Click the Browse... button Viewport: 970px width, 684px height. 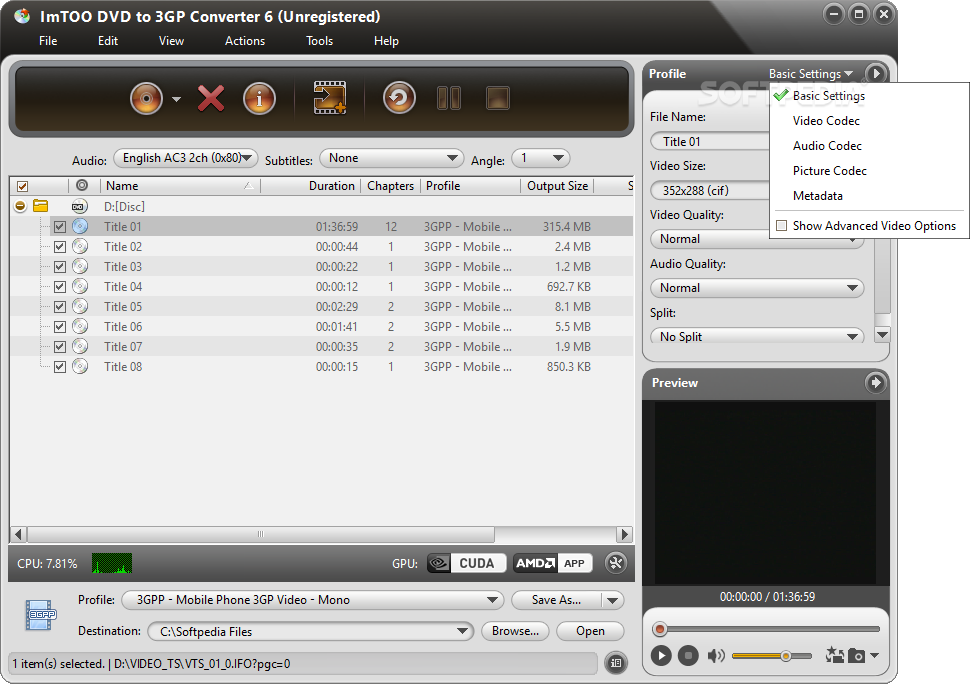click(515, 631)
